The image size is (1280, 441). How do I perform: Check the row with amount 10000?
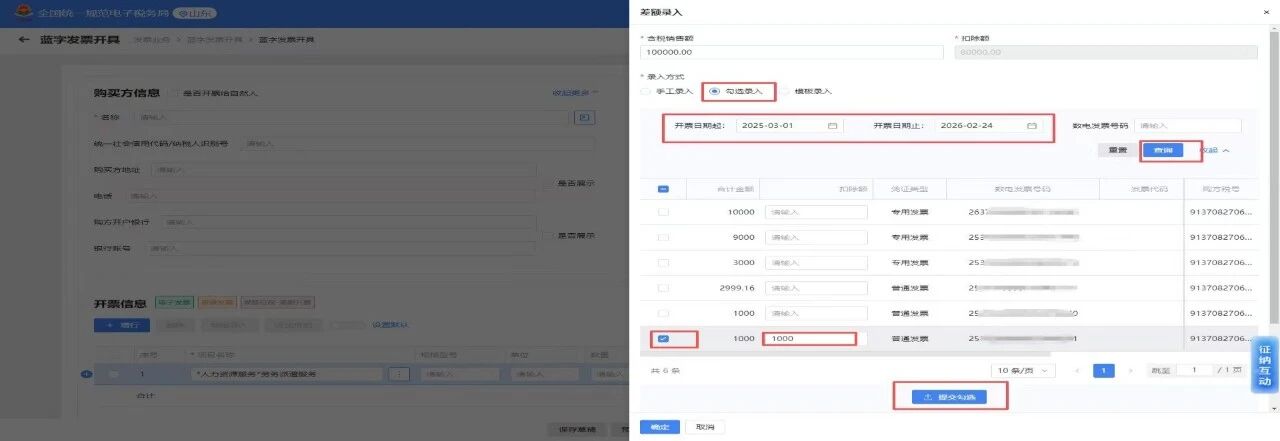click(x=663, y=212)
